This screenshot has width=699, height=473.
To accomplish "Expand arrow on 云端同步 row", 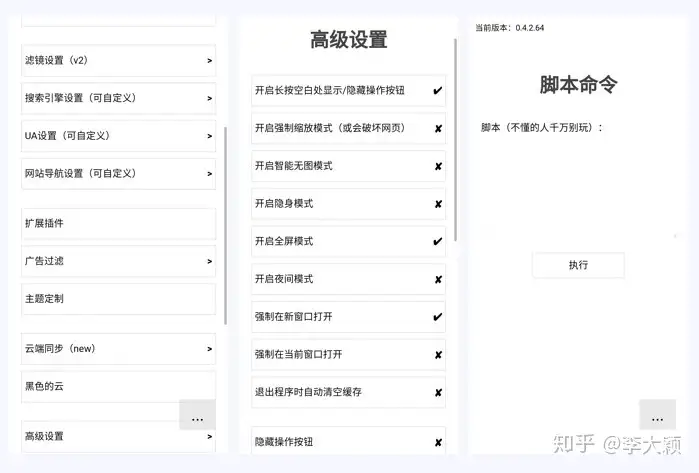I will tap(210, 349).
